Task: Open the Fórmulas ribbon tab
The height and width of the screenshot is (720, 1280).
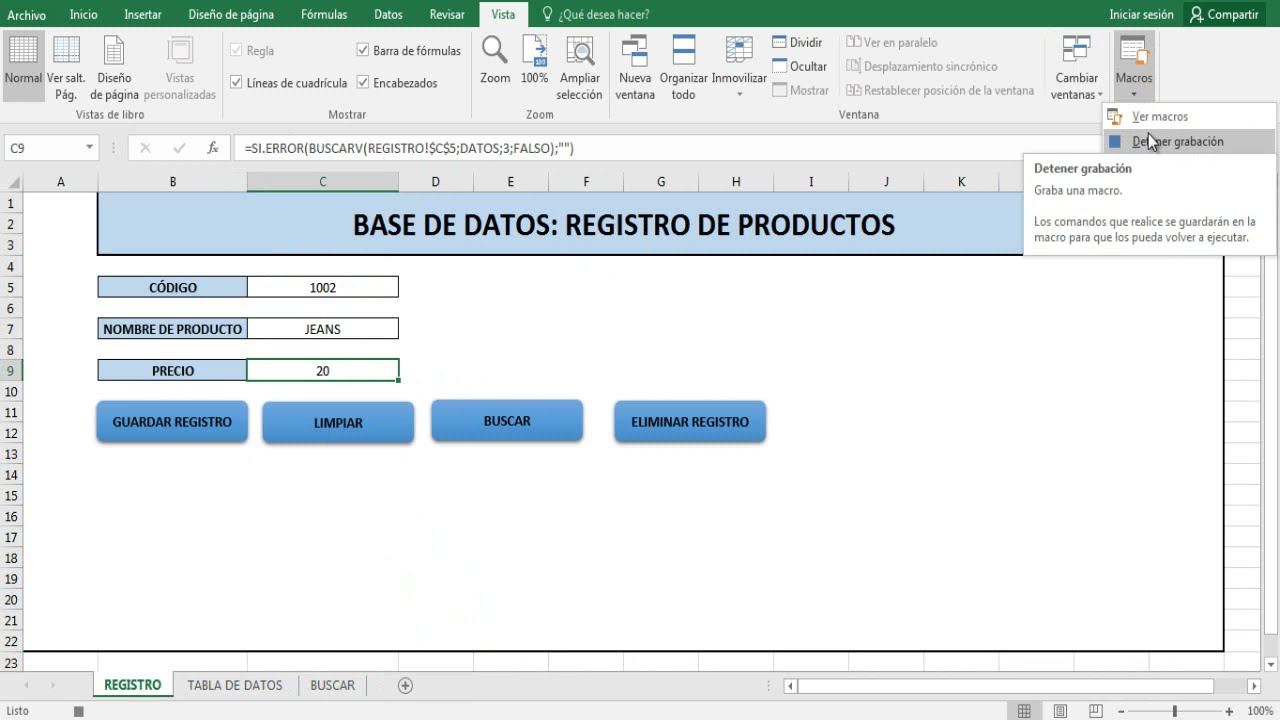Action: pos(324,15)
